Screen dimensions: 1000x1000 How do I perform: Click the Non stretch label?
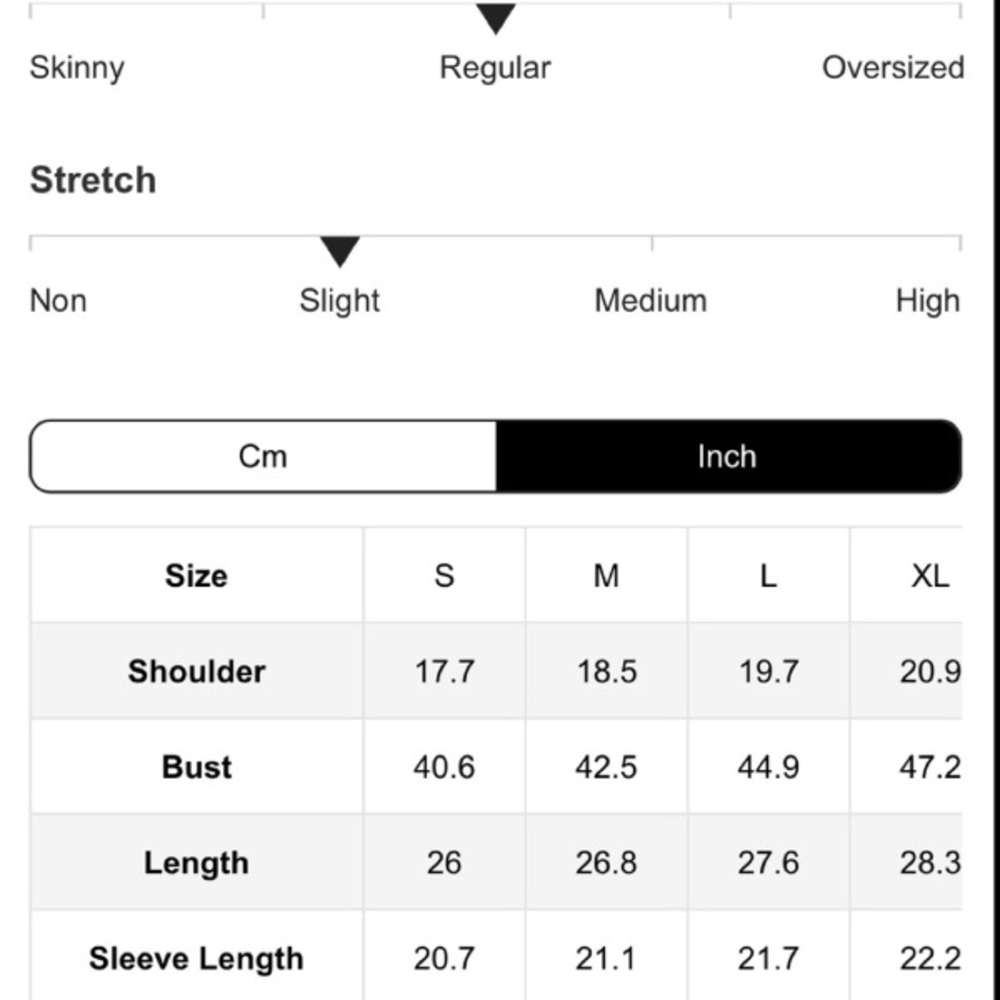click(58, 300)
